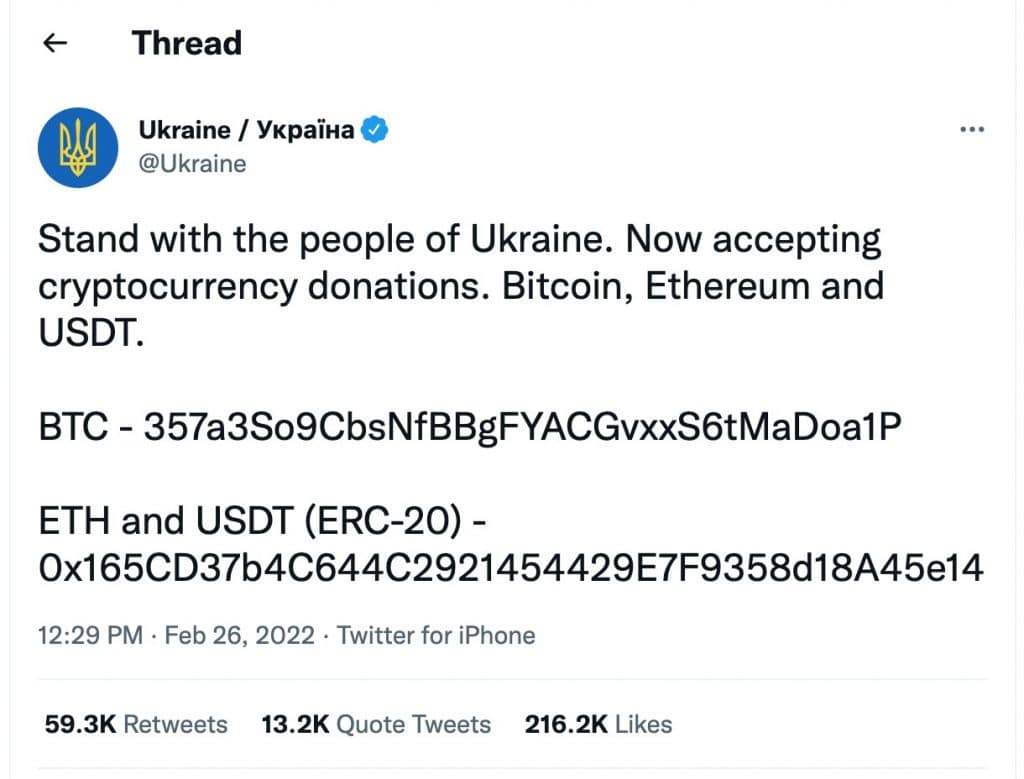1024x779 pixels.
Task: View the 13.2K Quote Tweets list
Action: [x=376, y=724]
